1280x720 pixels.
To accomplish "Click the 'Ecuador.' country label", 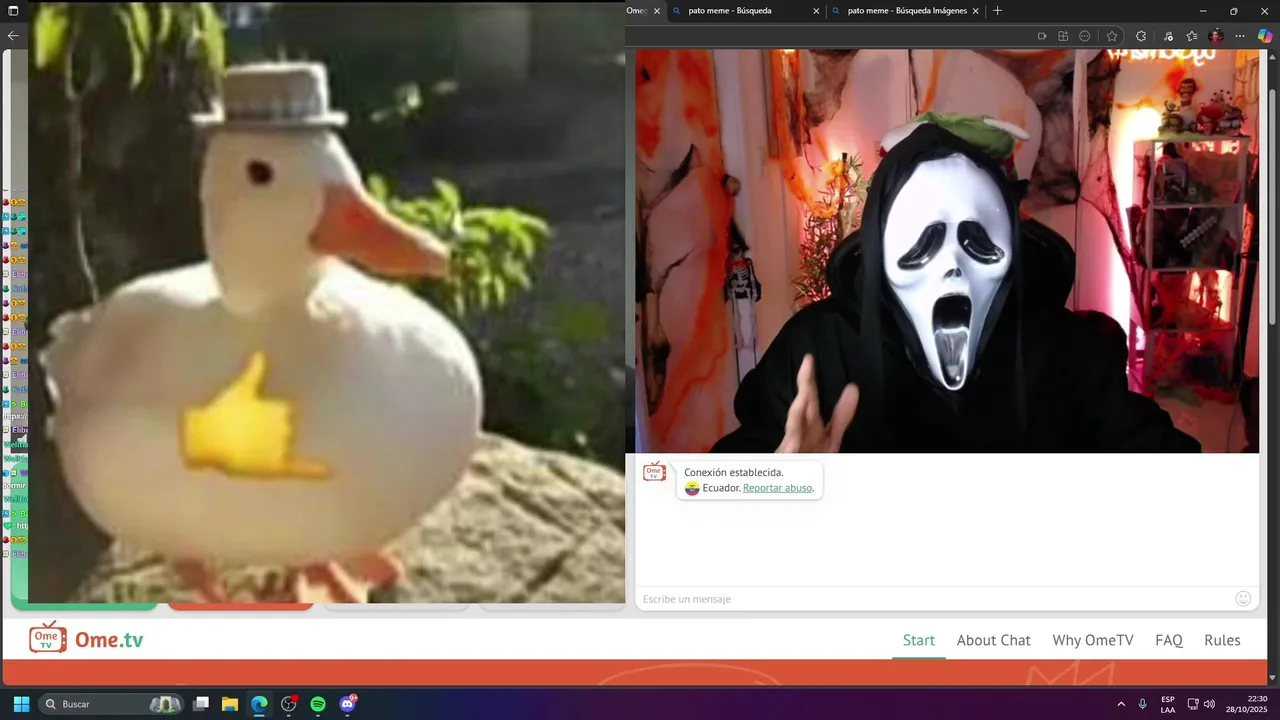I will [721, 488].
